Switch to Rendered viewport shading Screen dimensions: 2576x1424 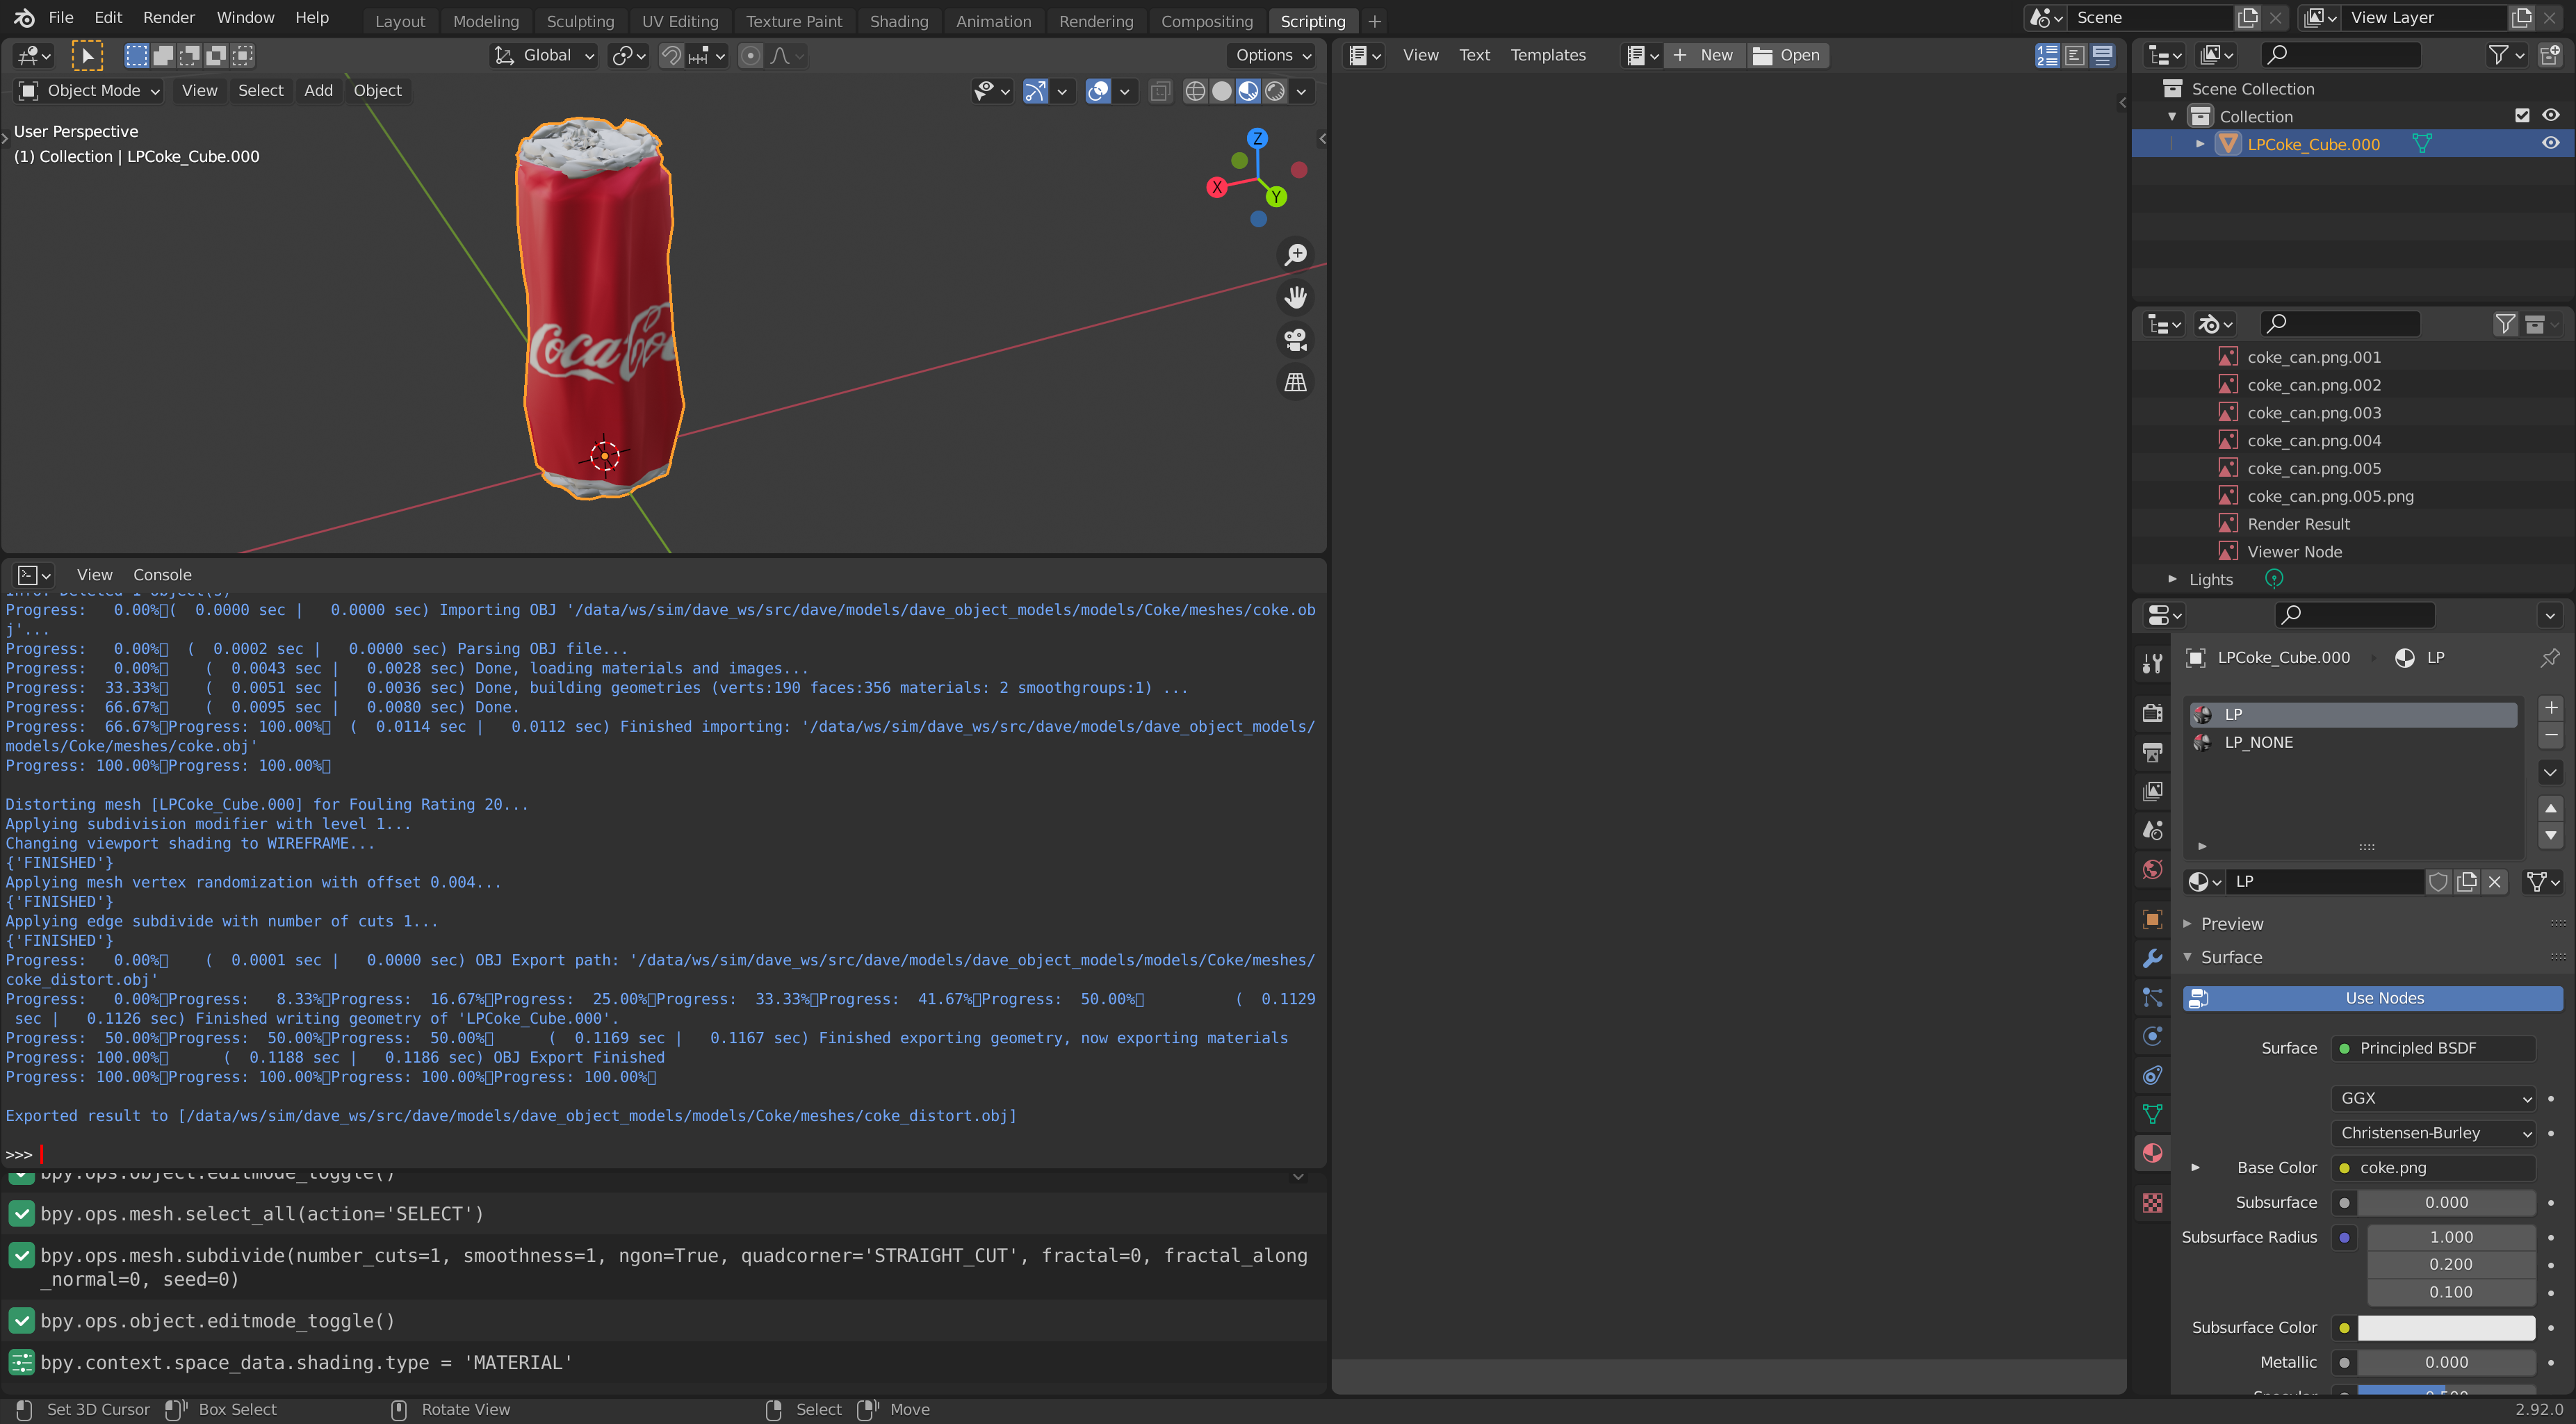pyautogui.click(x=1275, y=91)
